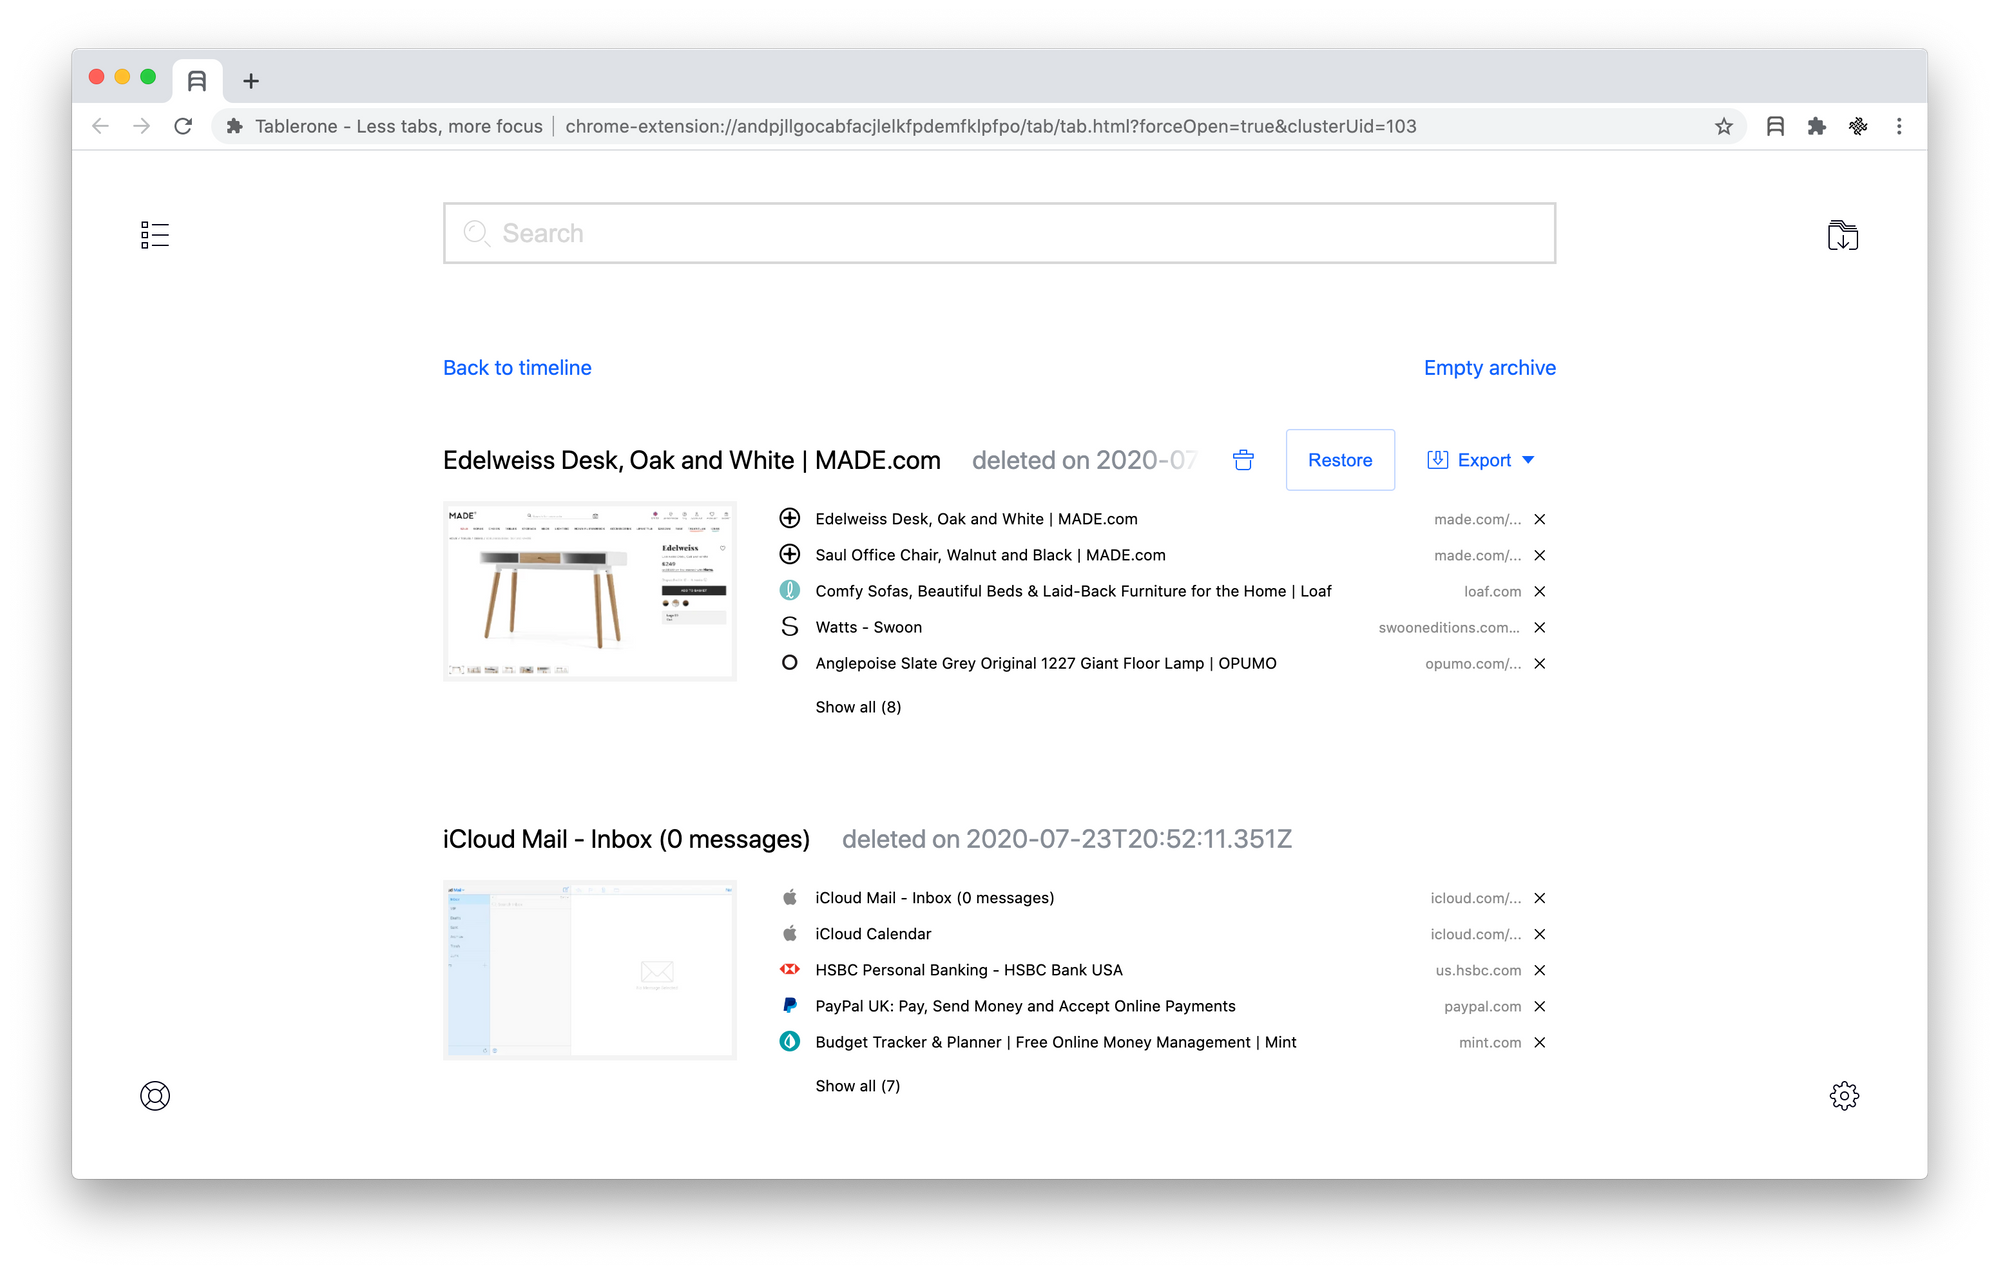
Task: Open the Chrome extensions puzzle icon
Action: (x=1817, y=126)
